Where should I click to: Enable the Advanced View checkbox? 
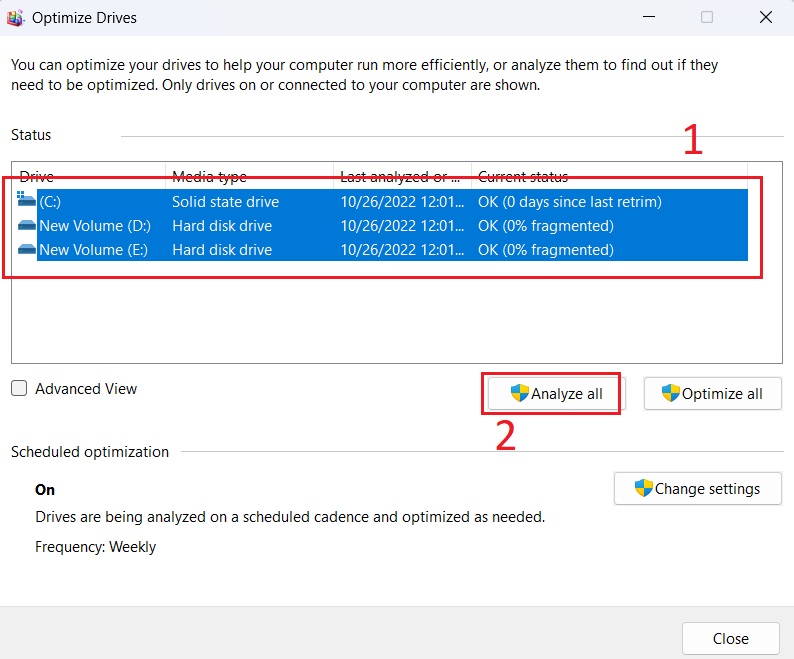(x=19, y=389)
